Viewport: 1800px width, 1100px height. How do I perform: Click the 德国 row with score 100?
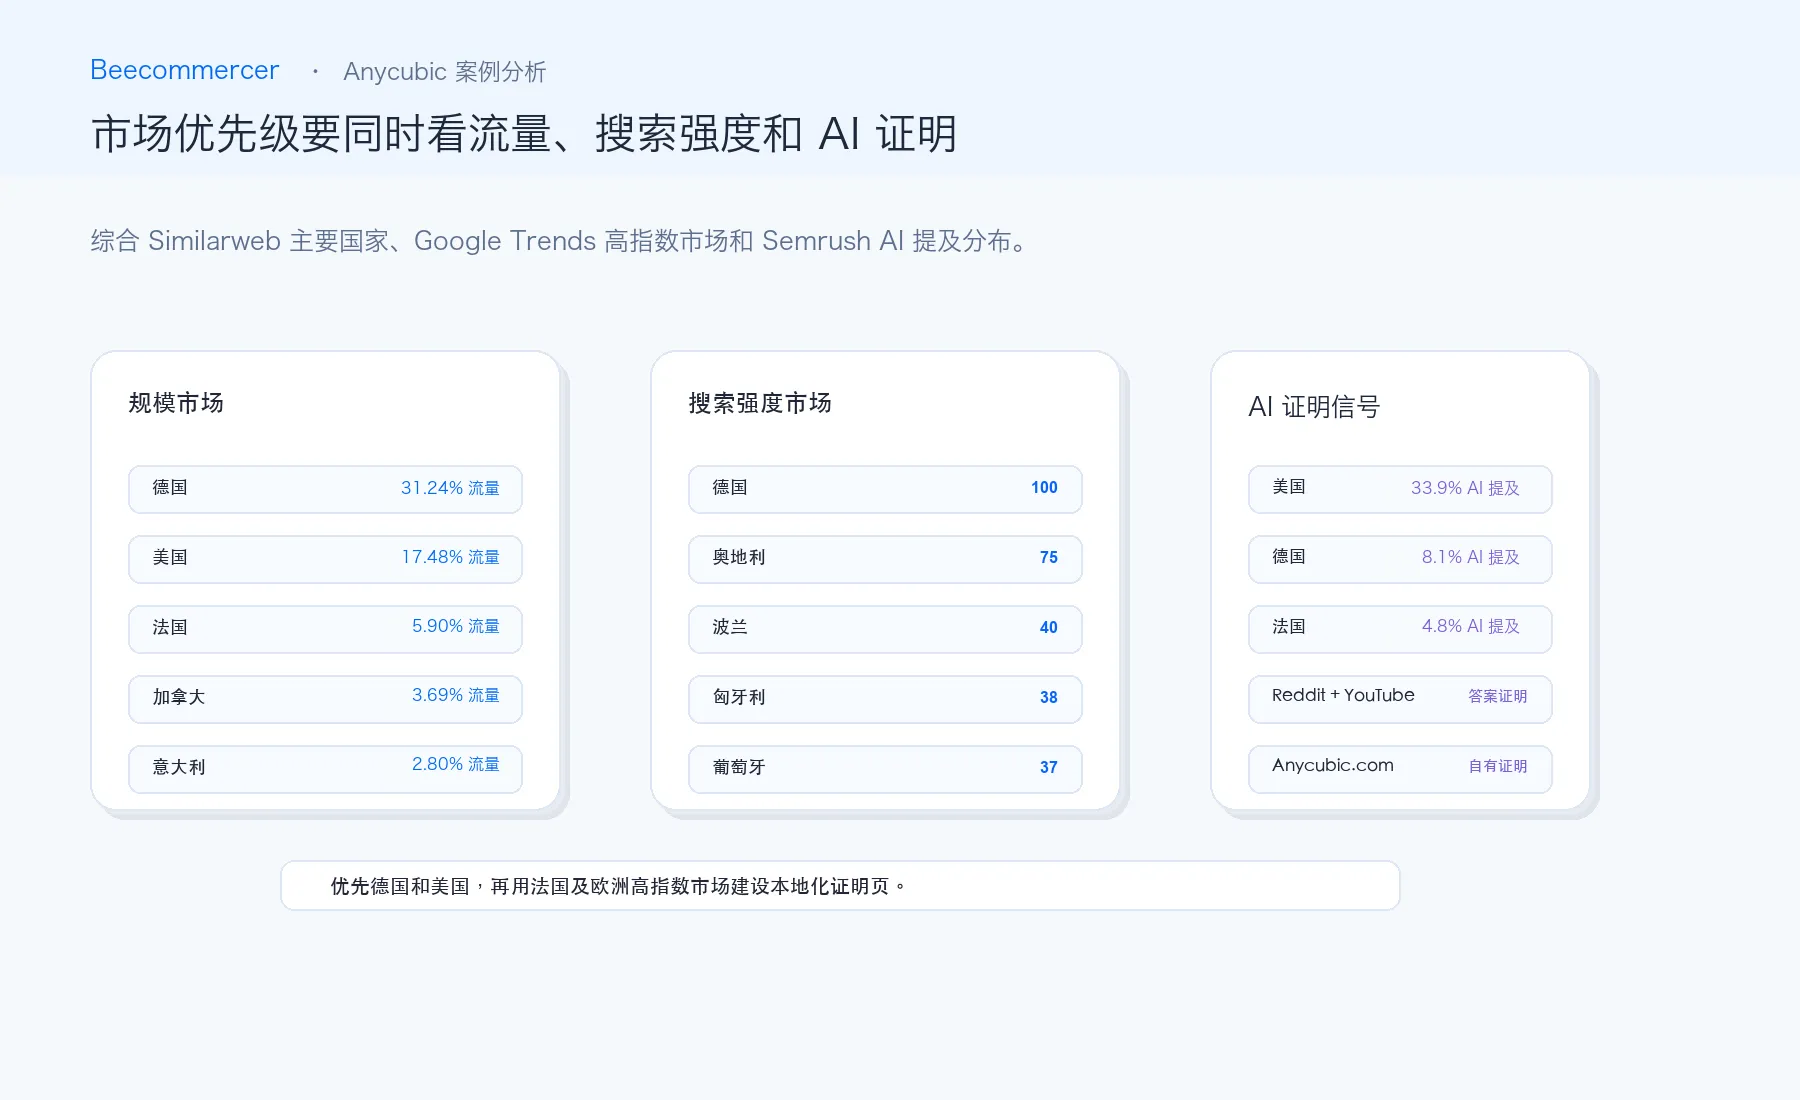point(885,488)
